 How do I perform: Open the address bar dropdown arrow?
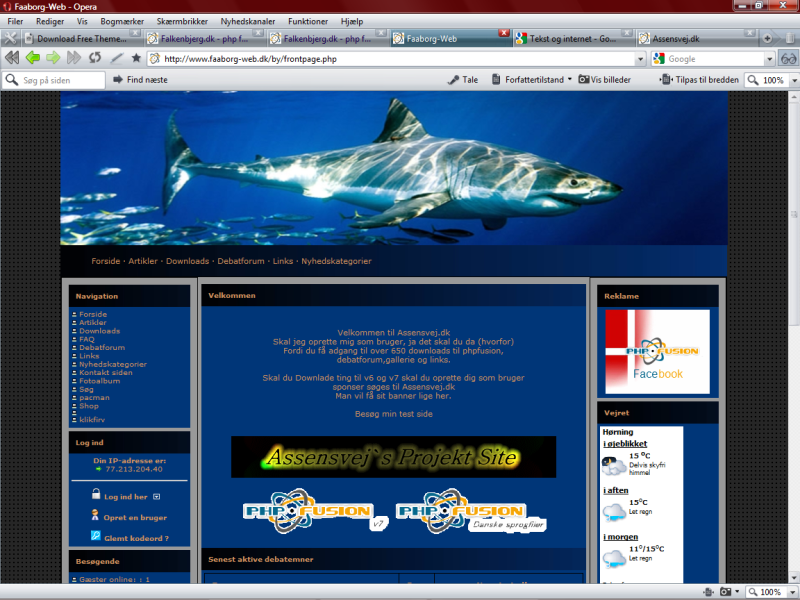(640, 59)
